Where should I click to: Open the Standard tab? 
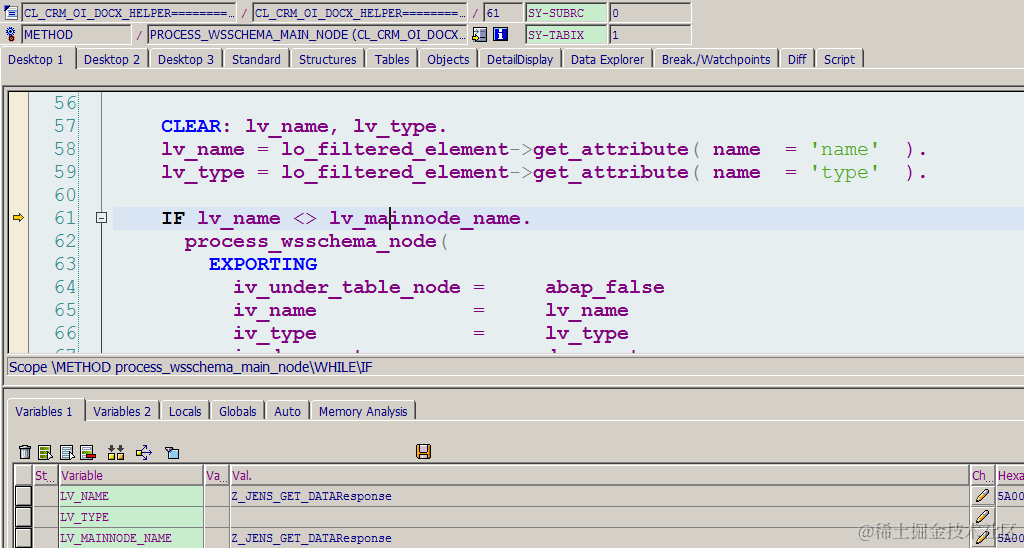257,59
